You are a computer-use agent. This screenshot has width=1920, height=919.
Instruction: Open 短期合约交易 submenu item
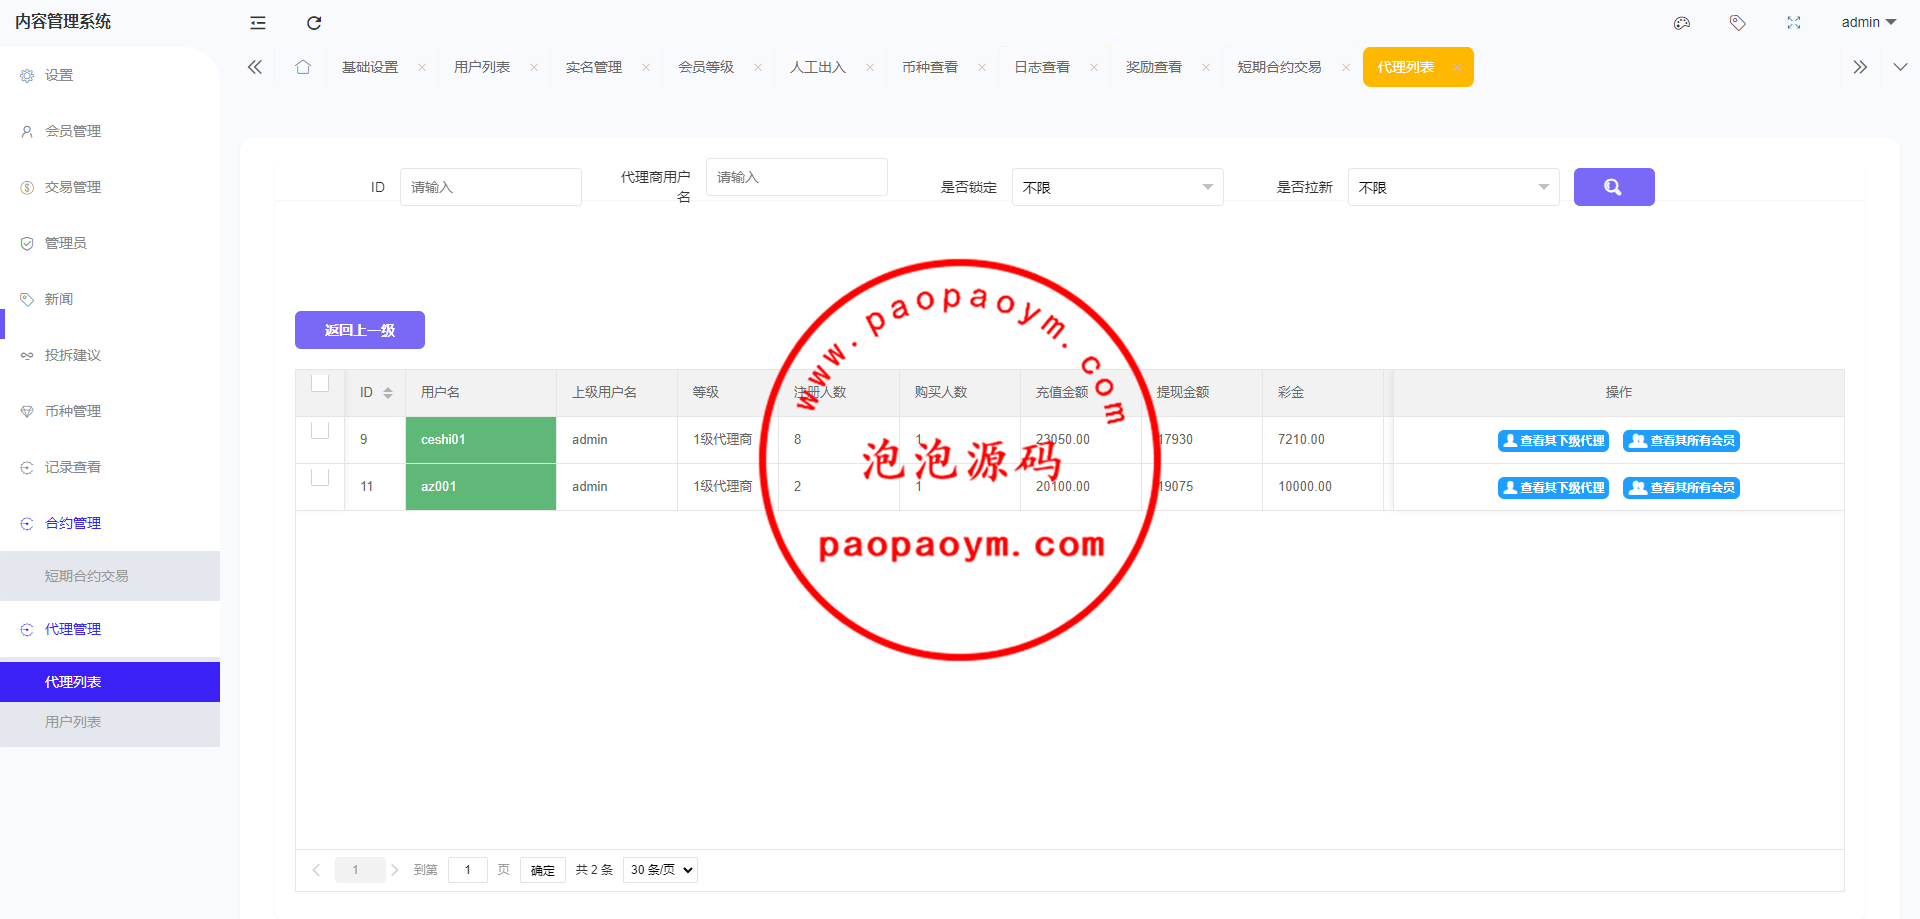pyautogui.click(x=110, y=576)
